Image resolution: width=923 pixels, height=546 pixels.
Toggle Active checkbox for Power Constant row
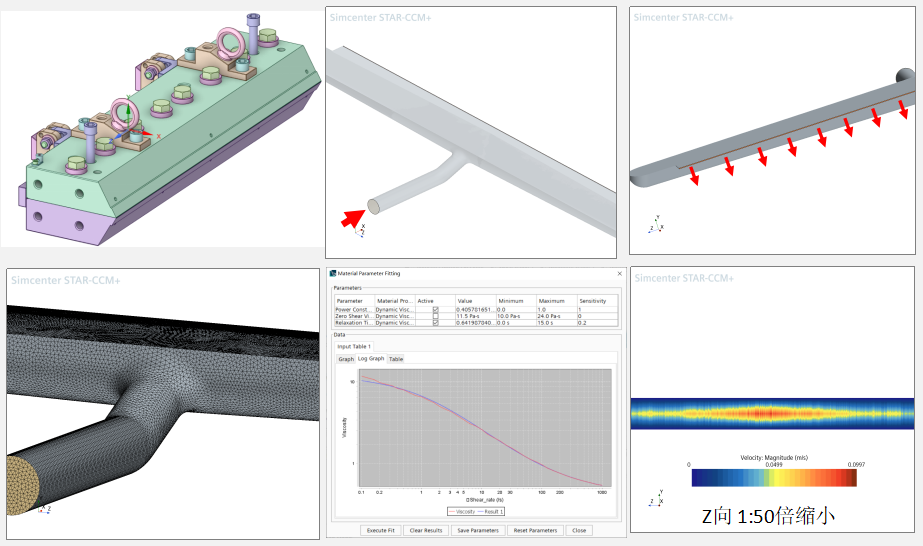(x=435, y=310)
